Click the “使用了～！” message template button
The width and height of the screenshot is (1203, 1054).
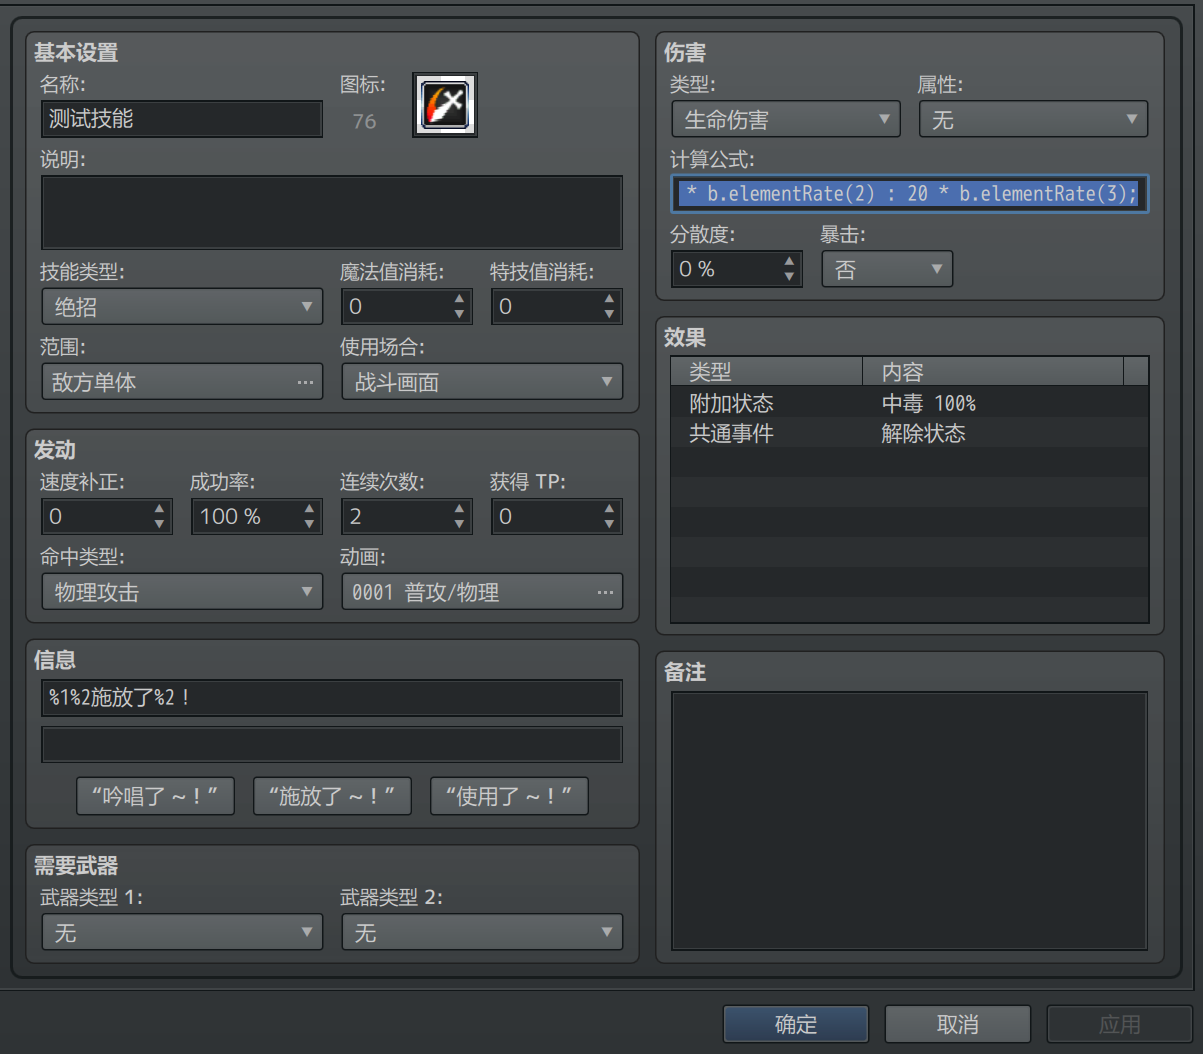click(x=509, y=796)
